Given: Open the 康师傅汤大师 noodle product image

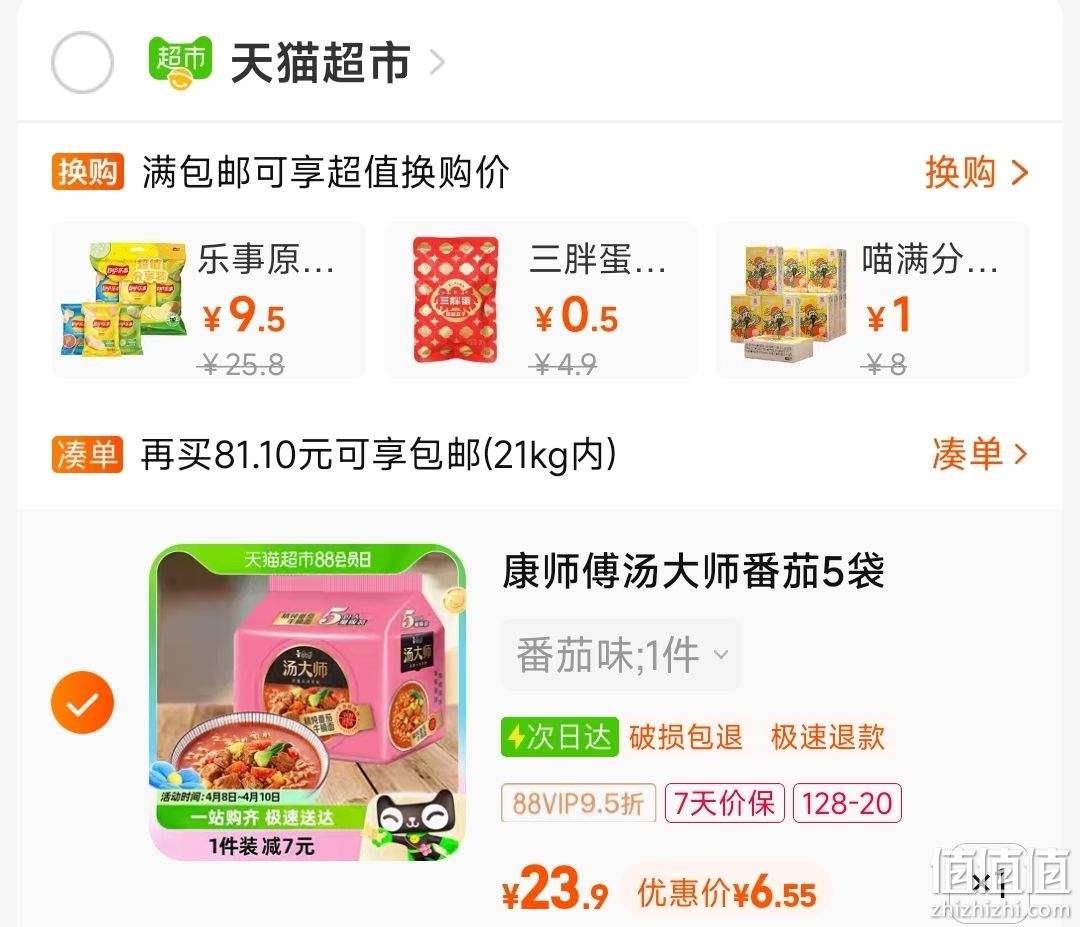Looking at the screenshot, I should pyautogui.click(x=308, y=702).
